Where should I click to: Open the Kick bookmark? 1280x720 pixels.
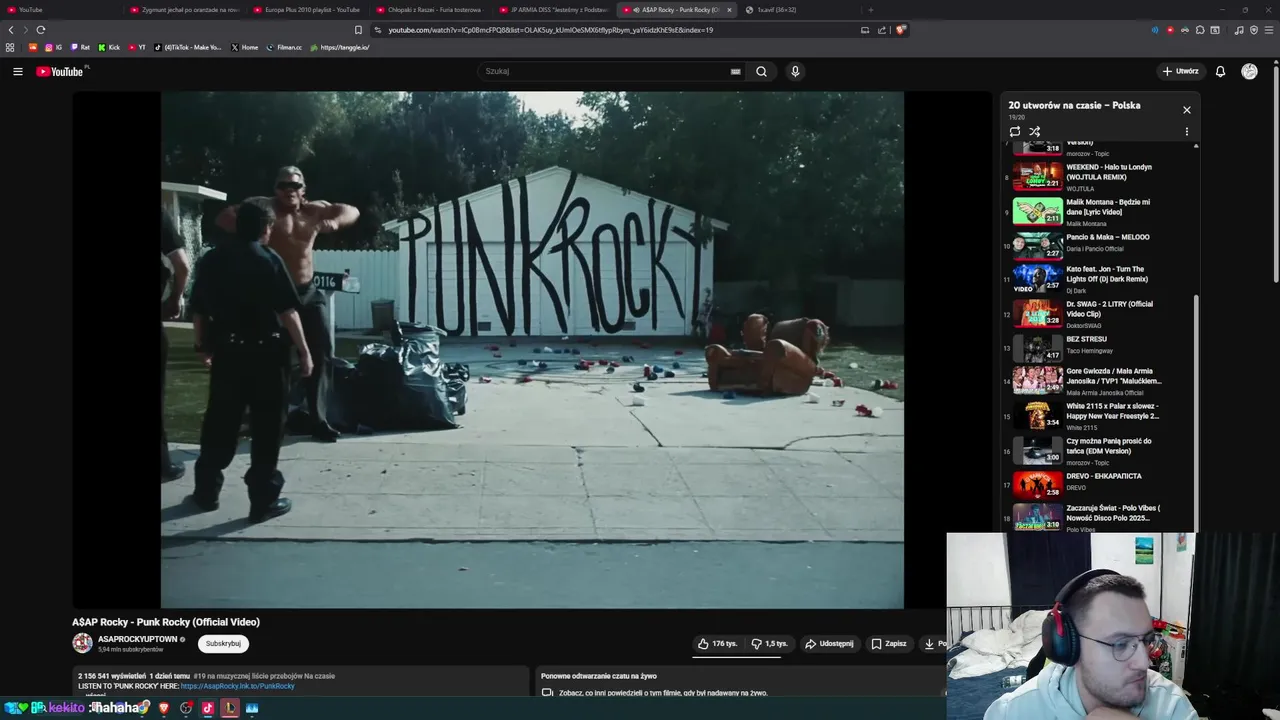[109, 47]
